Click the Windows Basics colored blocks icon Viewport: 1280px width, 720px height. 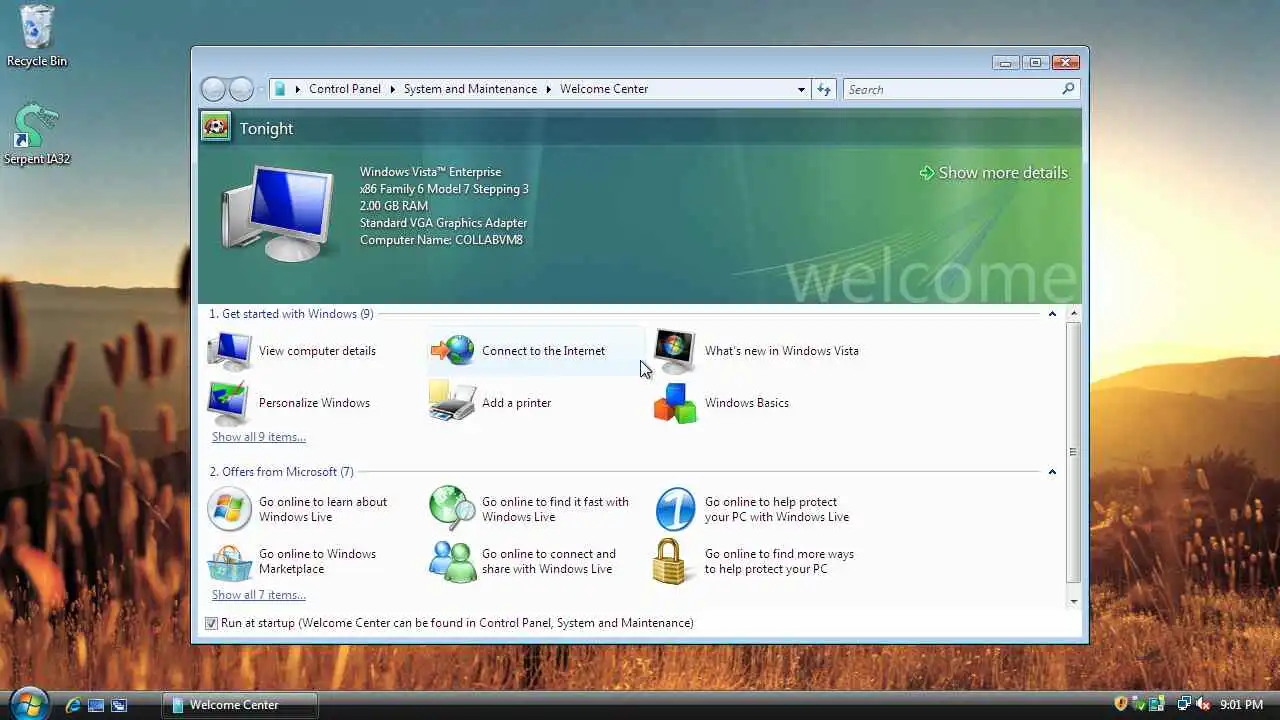(x=675, y=402)
